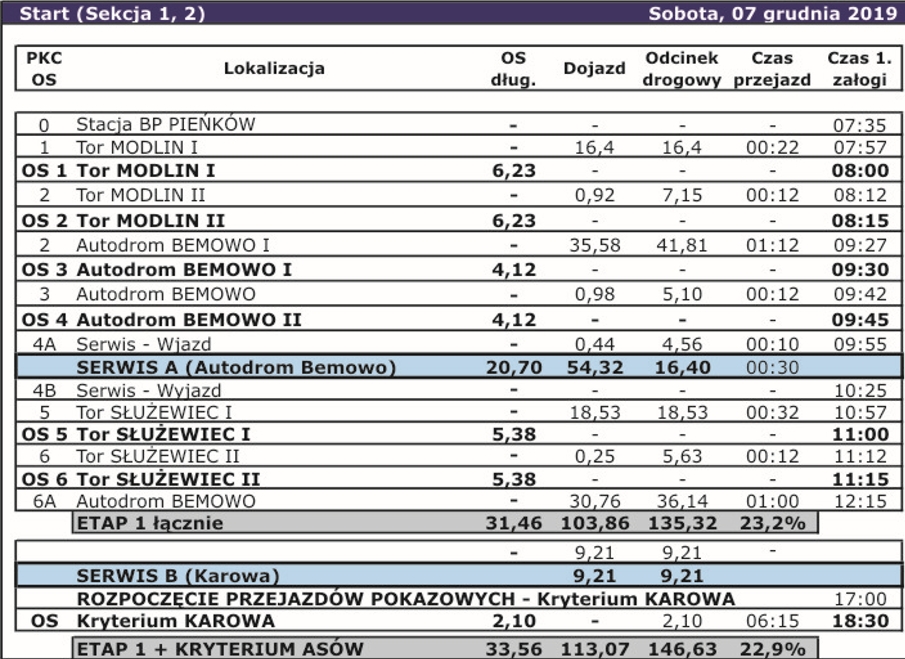Click the 'Dojazd' column header
905x659 pixels.
[594, 68]
